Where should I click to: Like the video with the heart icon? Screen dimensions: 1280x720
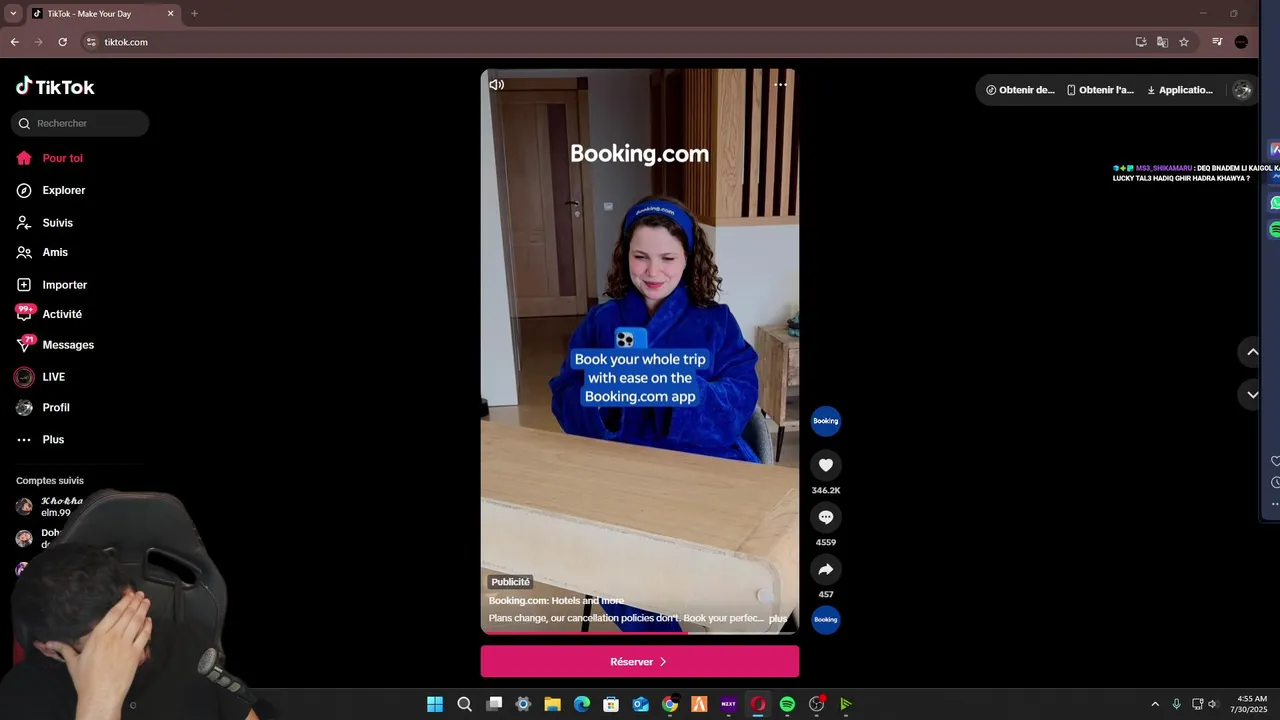pyautogui.click(x=826, y=465)
